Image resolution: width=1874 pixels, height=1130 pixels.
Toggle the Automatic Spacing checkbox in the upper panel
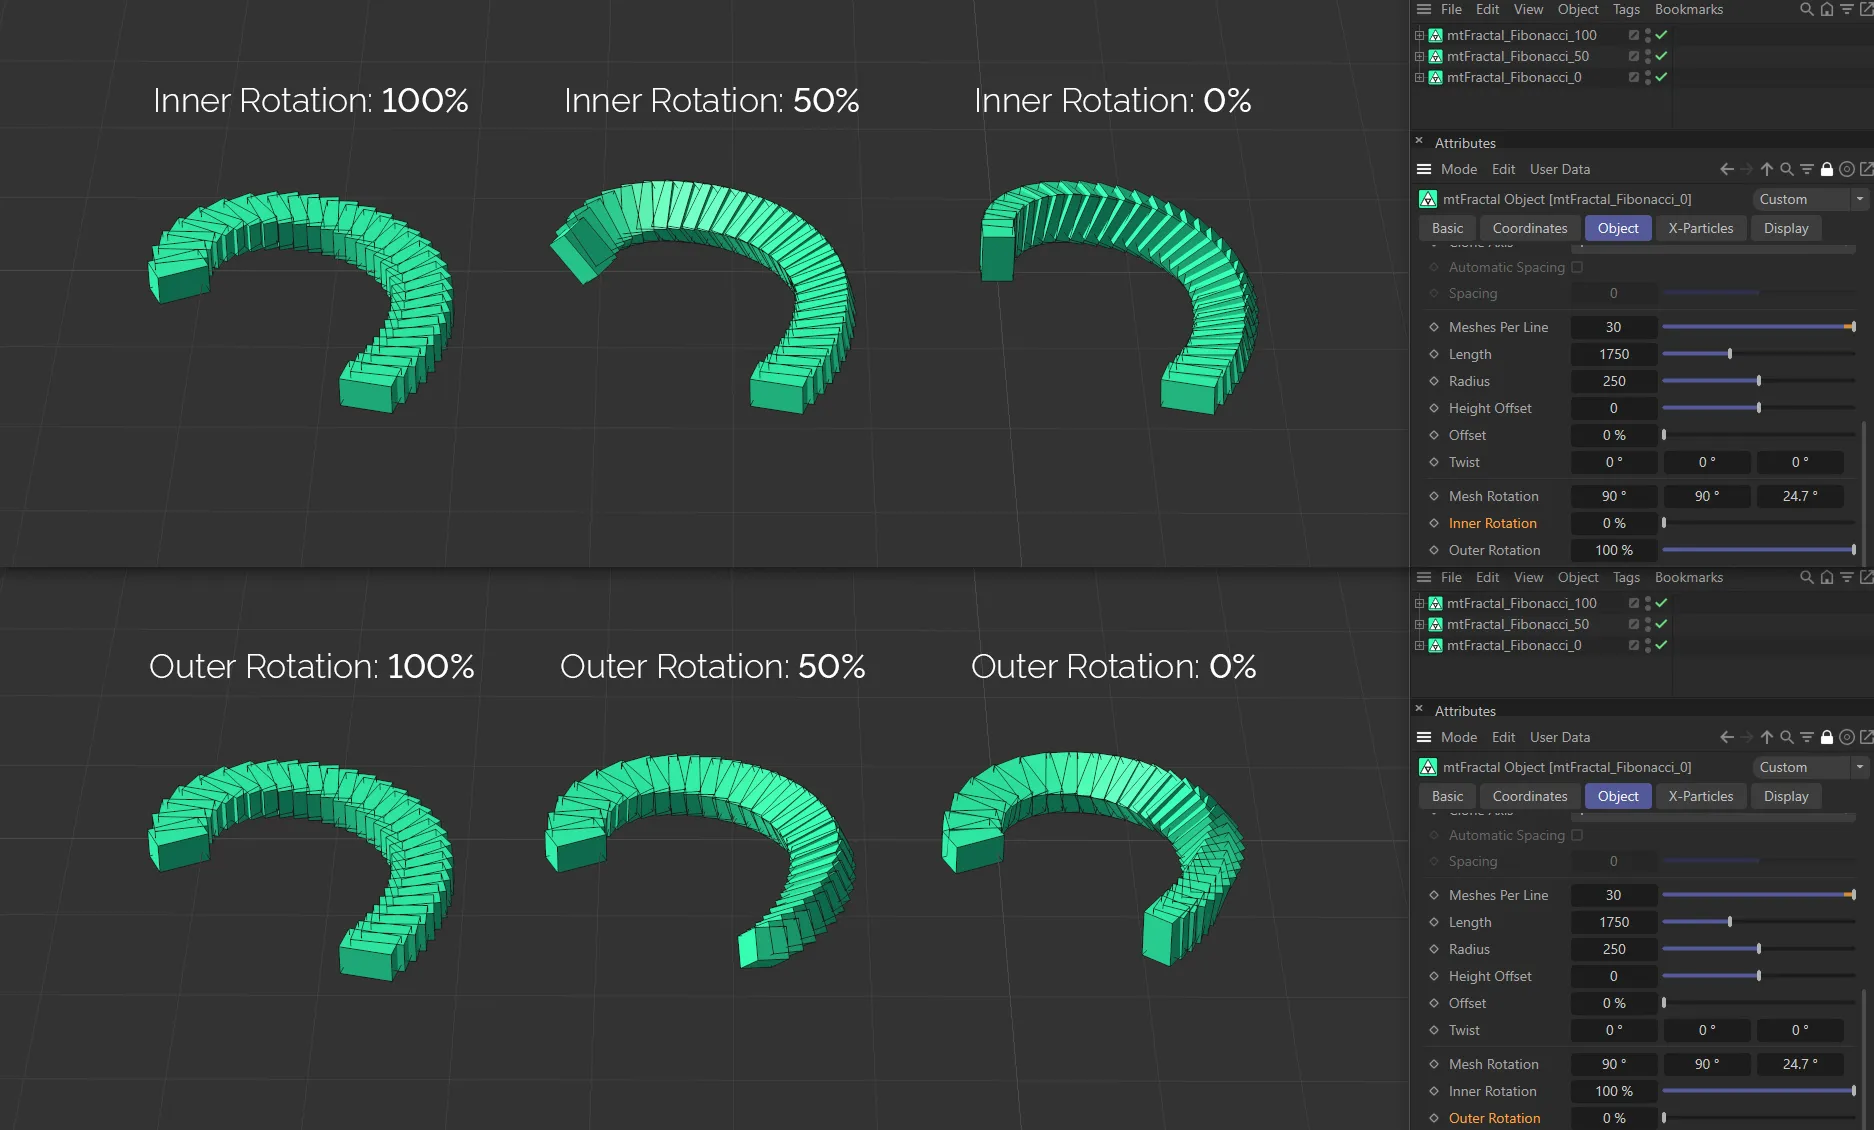[x=1577, y=267]
